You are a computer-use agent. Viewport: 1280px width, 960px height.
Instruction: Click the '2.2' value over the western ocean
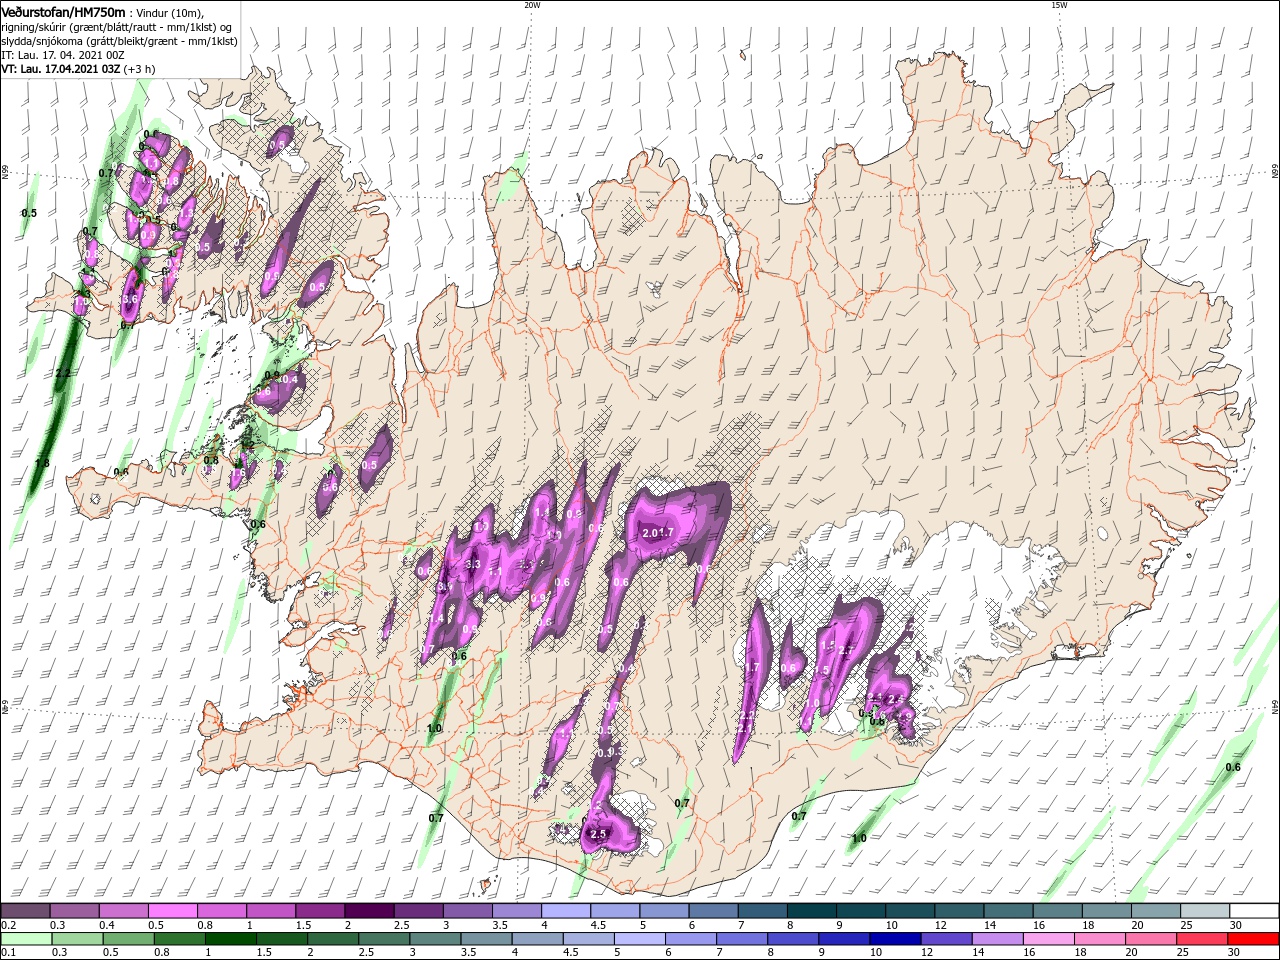[63, 373]
